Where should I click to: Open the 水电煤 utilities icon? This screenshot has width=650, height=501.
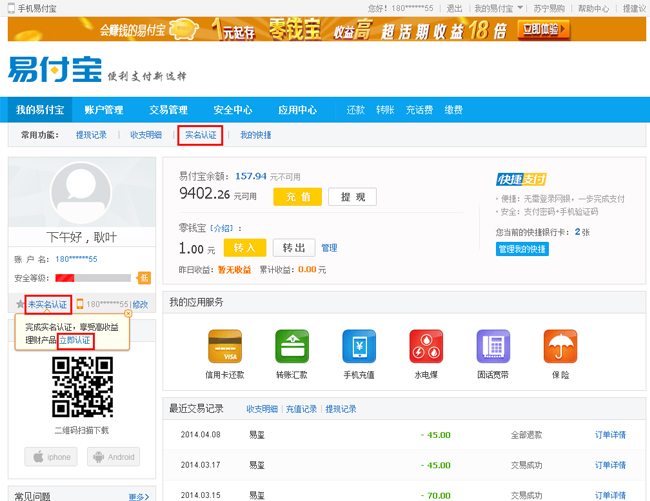coord(426,346)
